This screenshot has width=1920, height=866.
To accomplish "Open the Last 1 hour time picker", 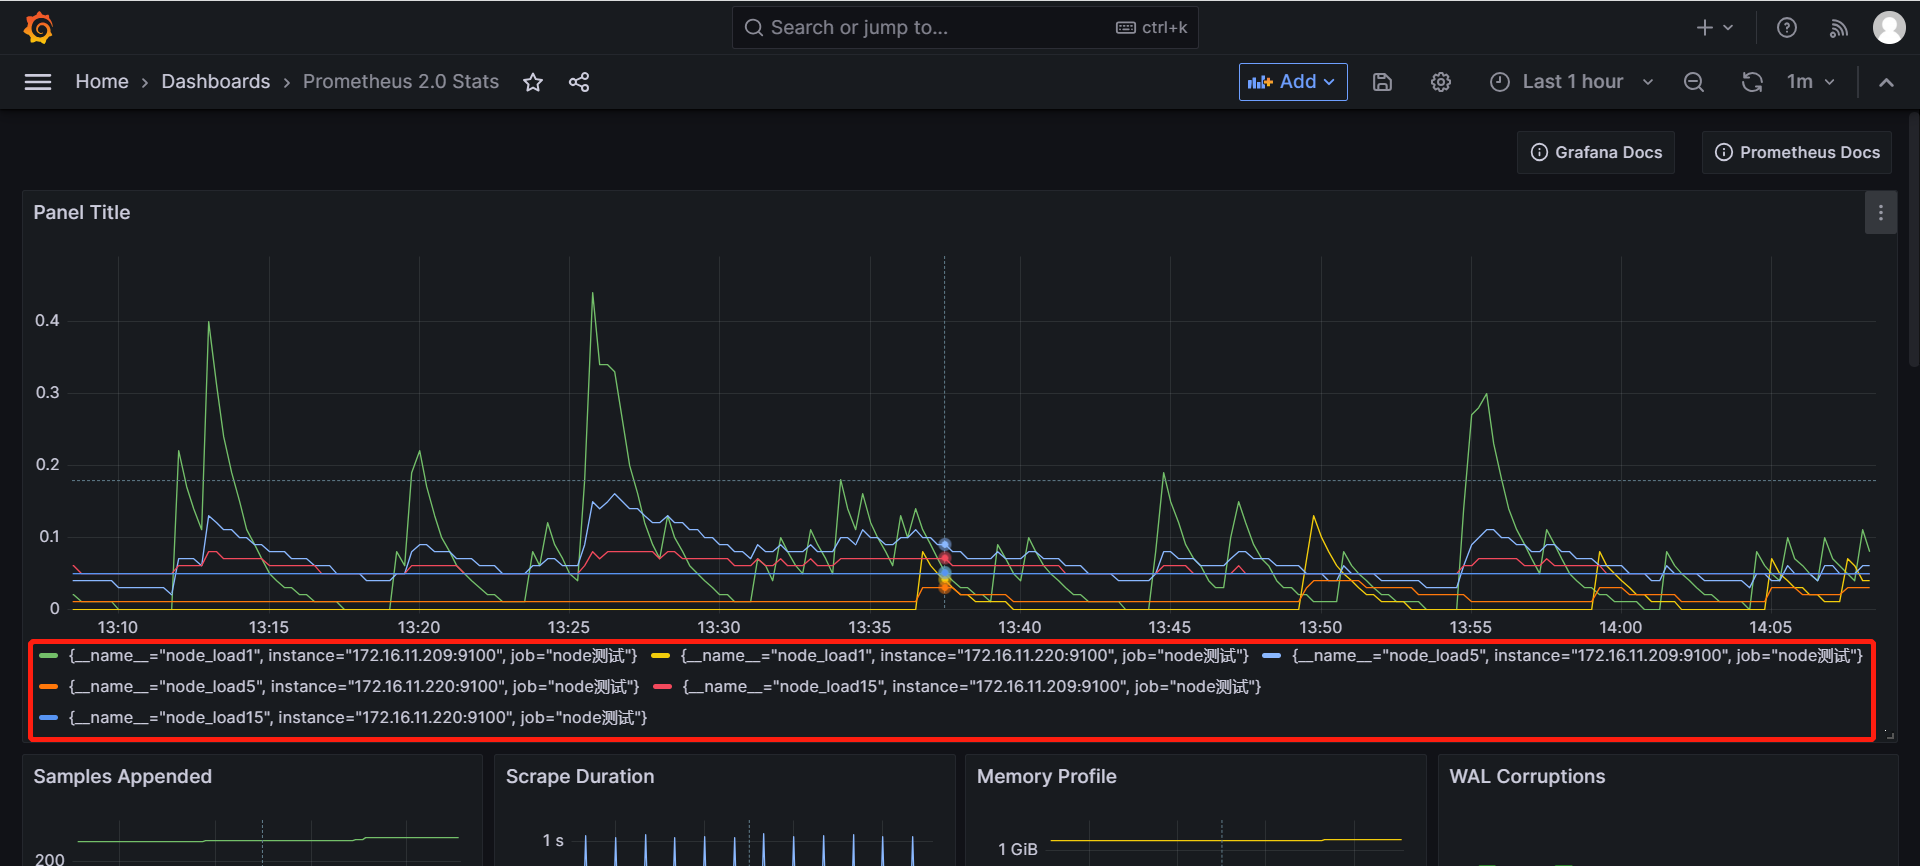I will 1571,82.
